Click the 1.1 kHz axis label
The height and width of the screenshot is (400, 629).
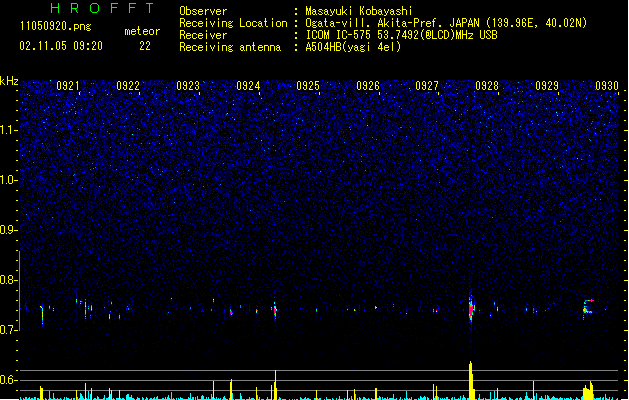(x=9, y=130)
